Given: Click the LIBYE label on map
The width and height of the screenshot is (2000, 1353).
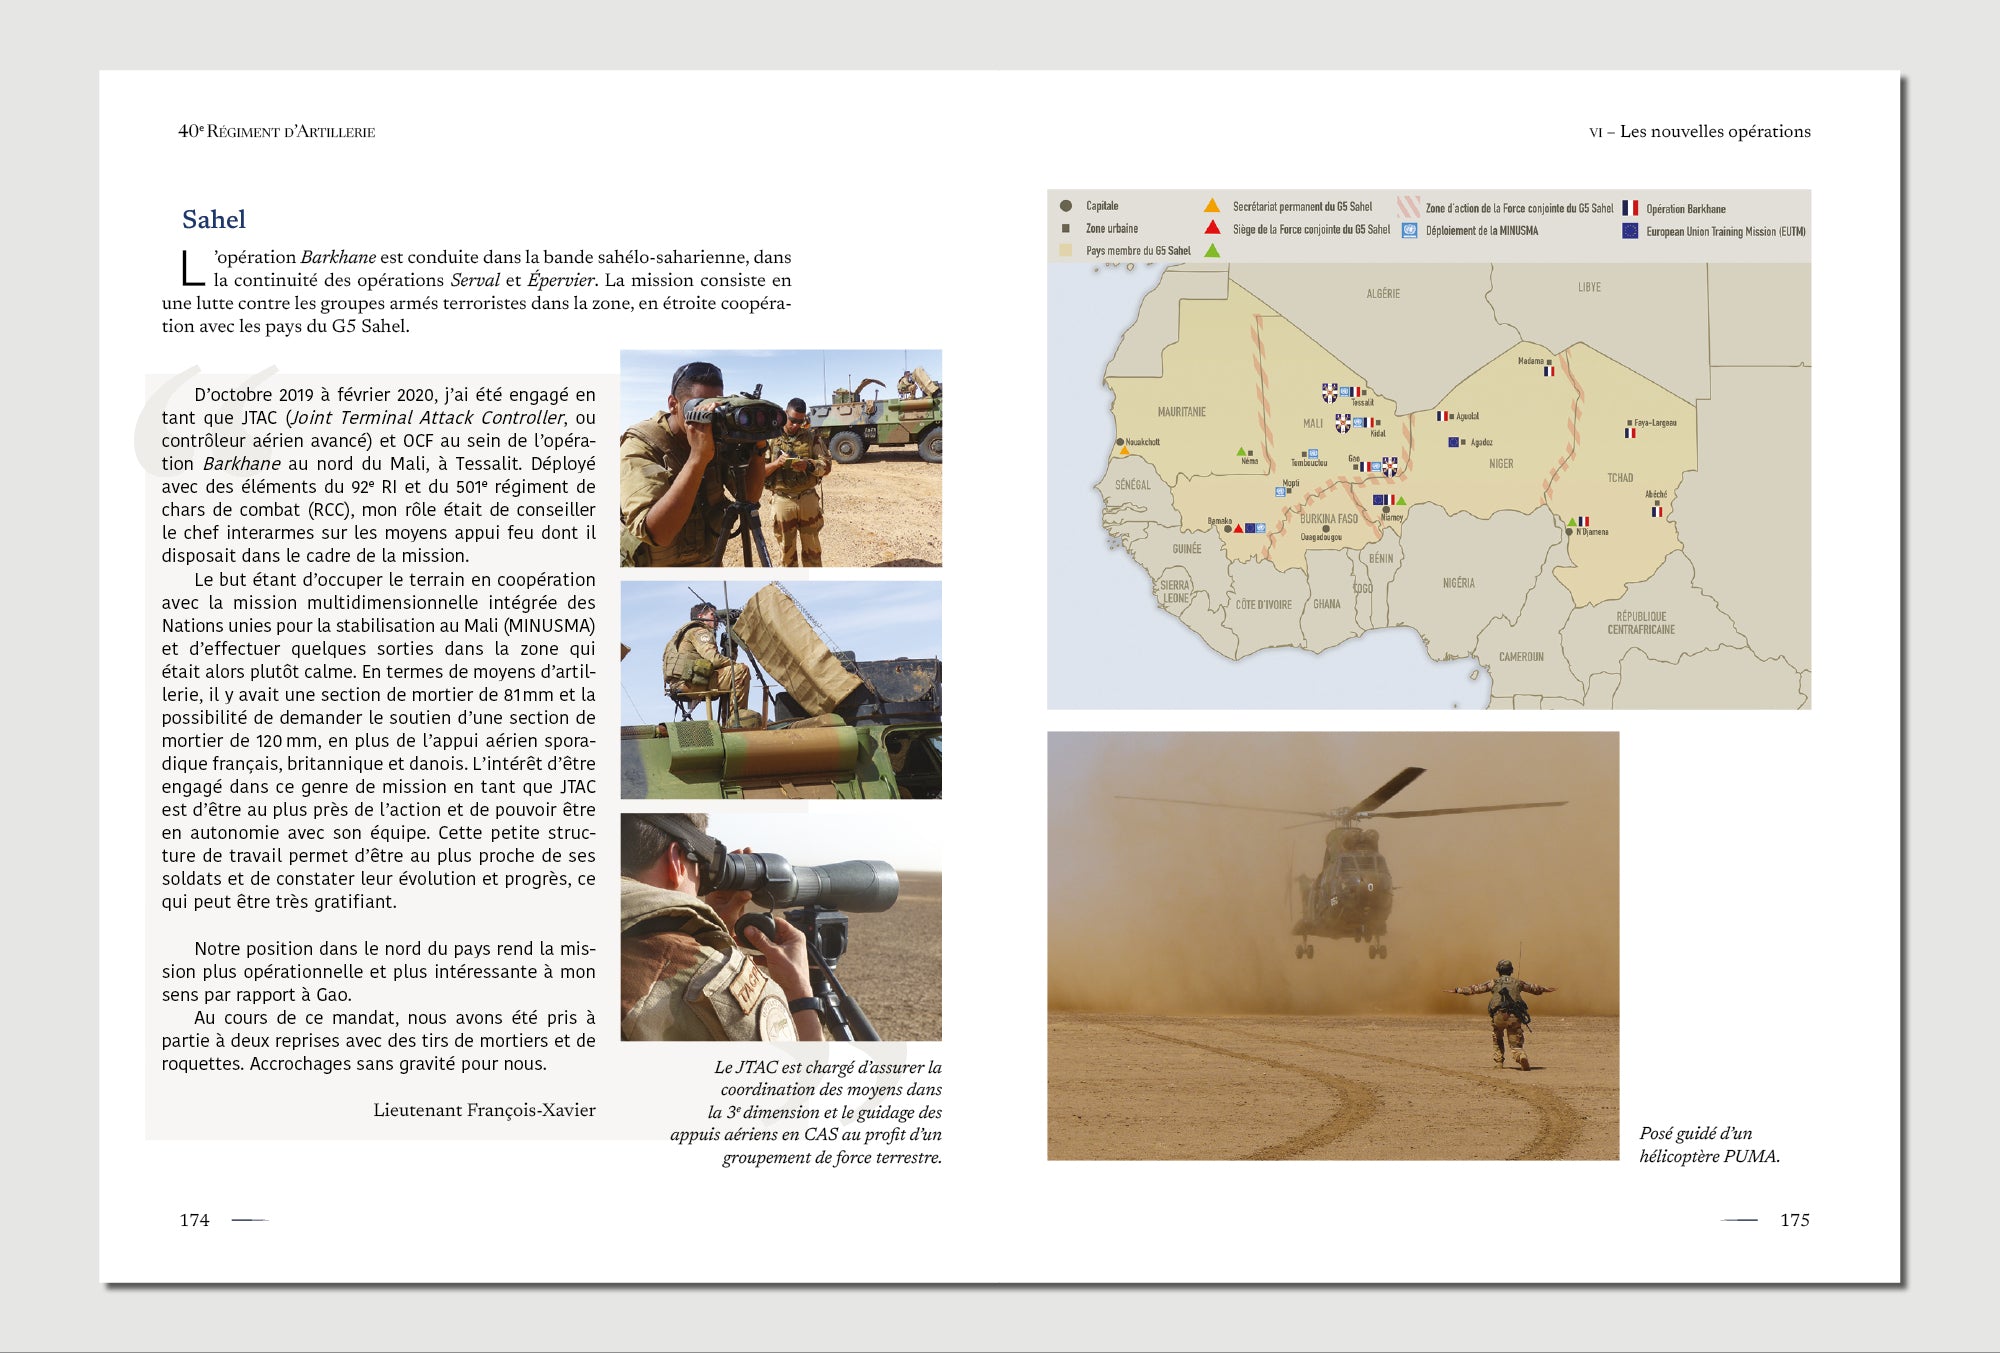Looking at the screenshot, I should coord(1589,287).
